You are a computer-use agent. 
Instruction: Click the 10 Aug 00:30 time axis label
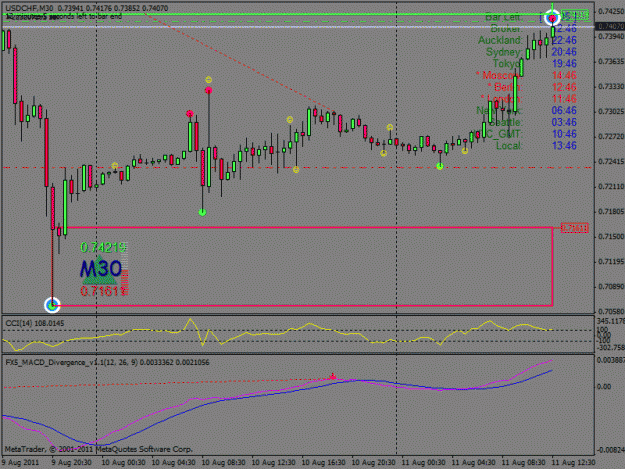pos(123,463)
